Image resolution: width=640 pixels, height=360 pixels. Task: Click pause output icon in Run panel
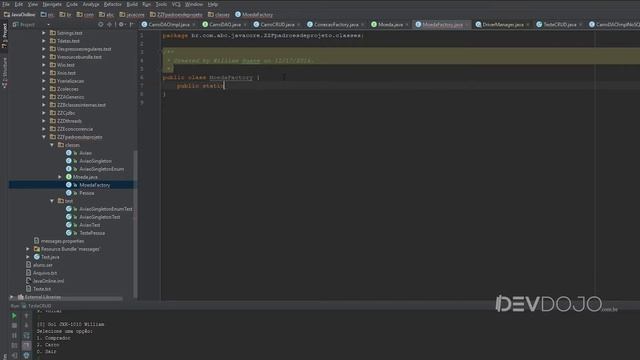tap(14, 336)
